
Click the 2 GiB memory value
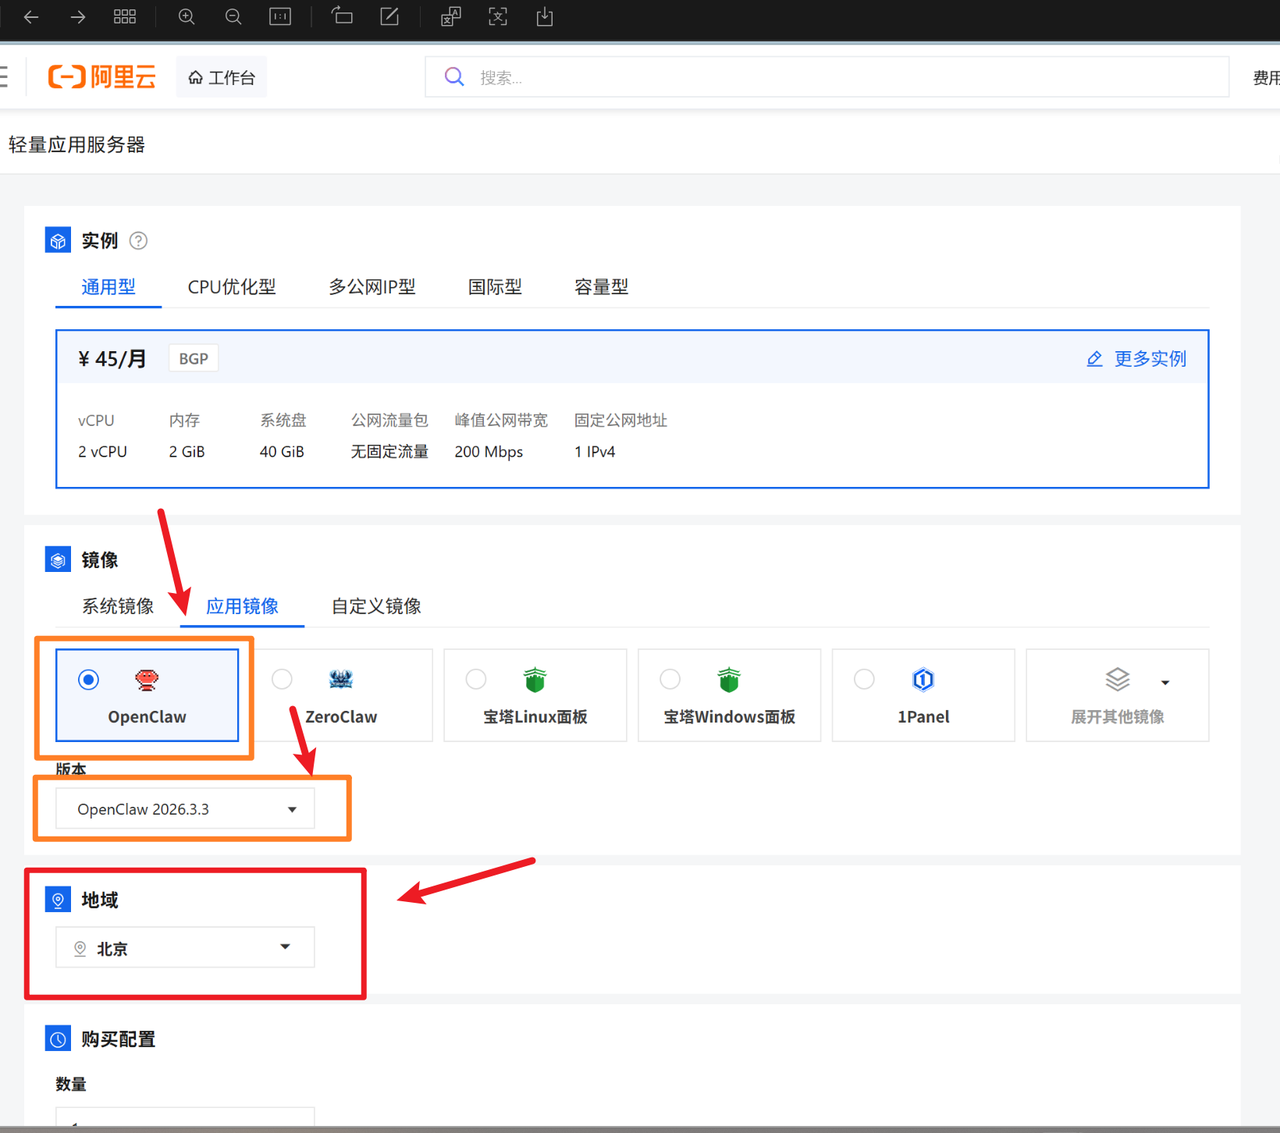(x=187, y=452)
